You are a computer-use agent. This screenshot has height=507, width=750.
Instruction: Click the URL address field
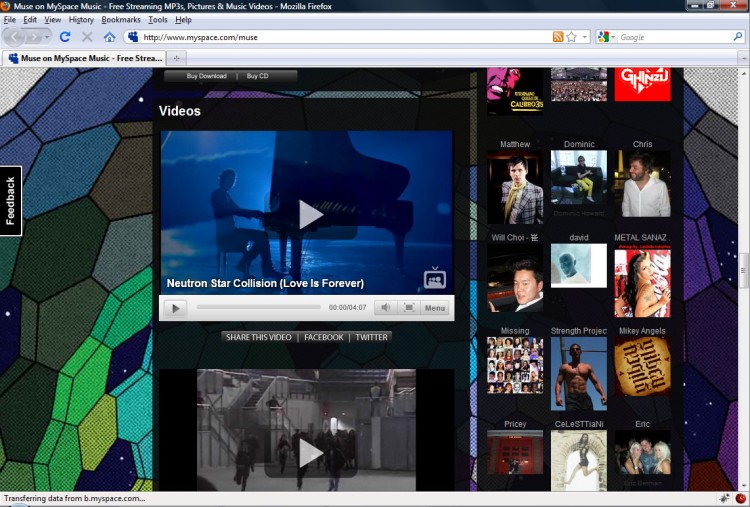(346, 37)
